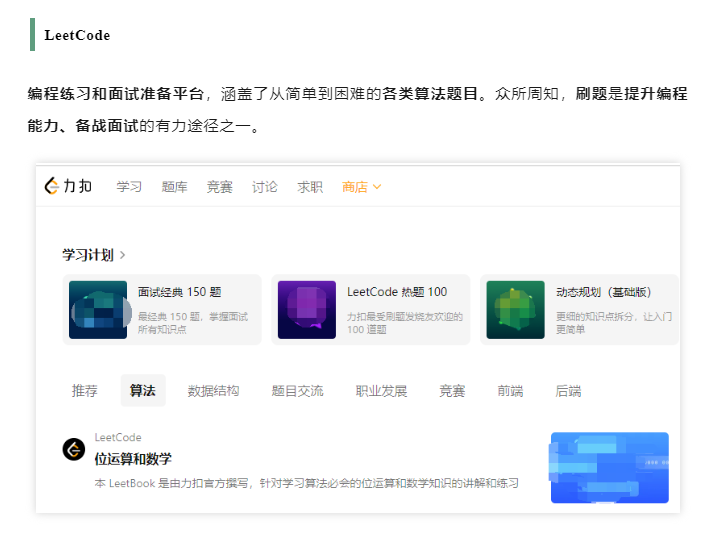
Task: Open LeetCode 热题 100 plan title
Action: pos(397,292)
